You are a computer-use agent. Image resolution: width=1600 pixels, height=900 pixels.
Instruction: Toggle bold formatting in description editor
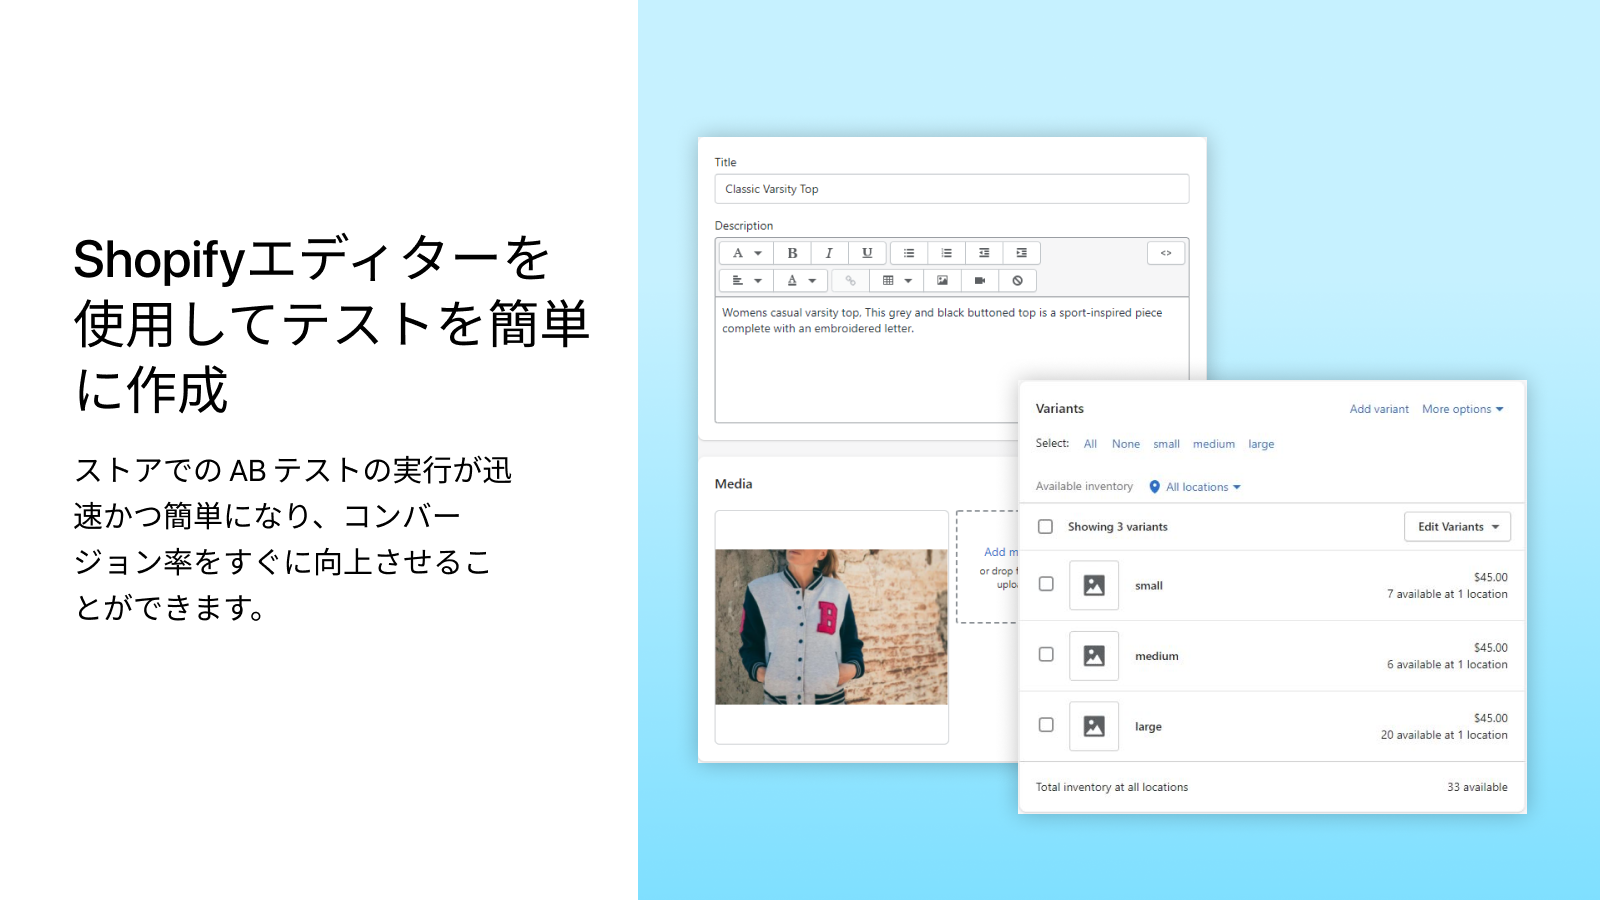(x=792, y=253)
